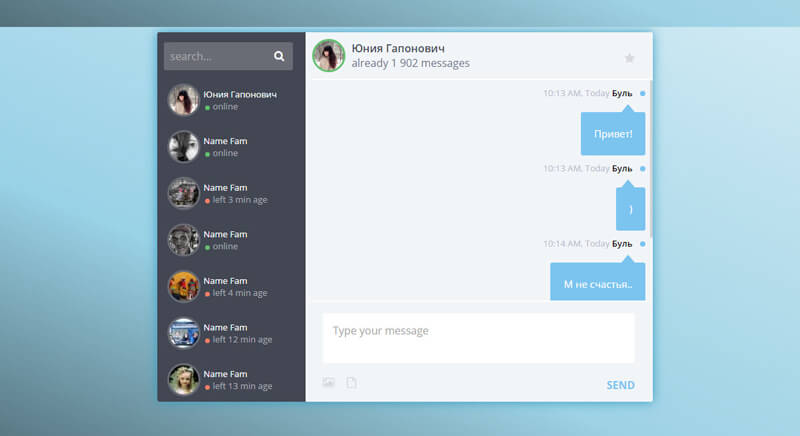Select Name Fam contact left 3 min ago

[231, 193]
